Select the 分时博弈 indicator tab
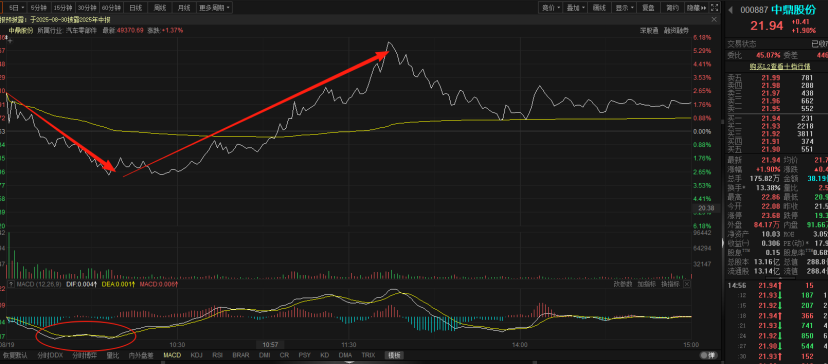This screenshot has height=364, width=828. click(84, 356)
